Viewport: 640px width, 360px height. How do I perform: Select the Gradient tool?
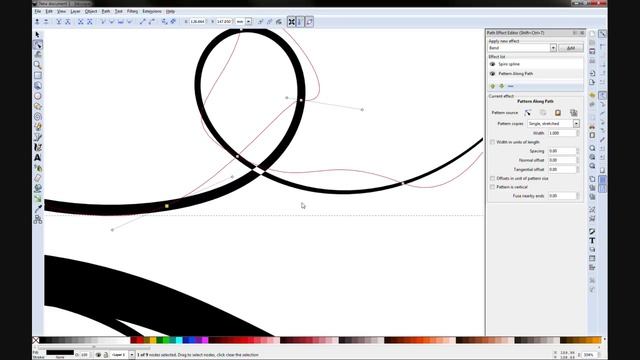[x=38, y=199]
